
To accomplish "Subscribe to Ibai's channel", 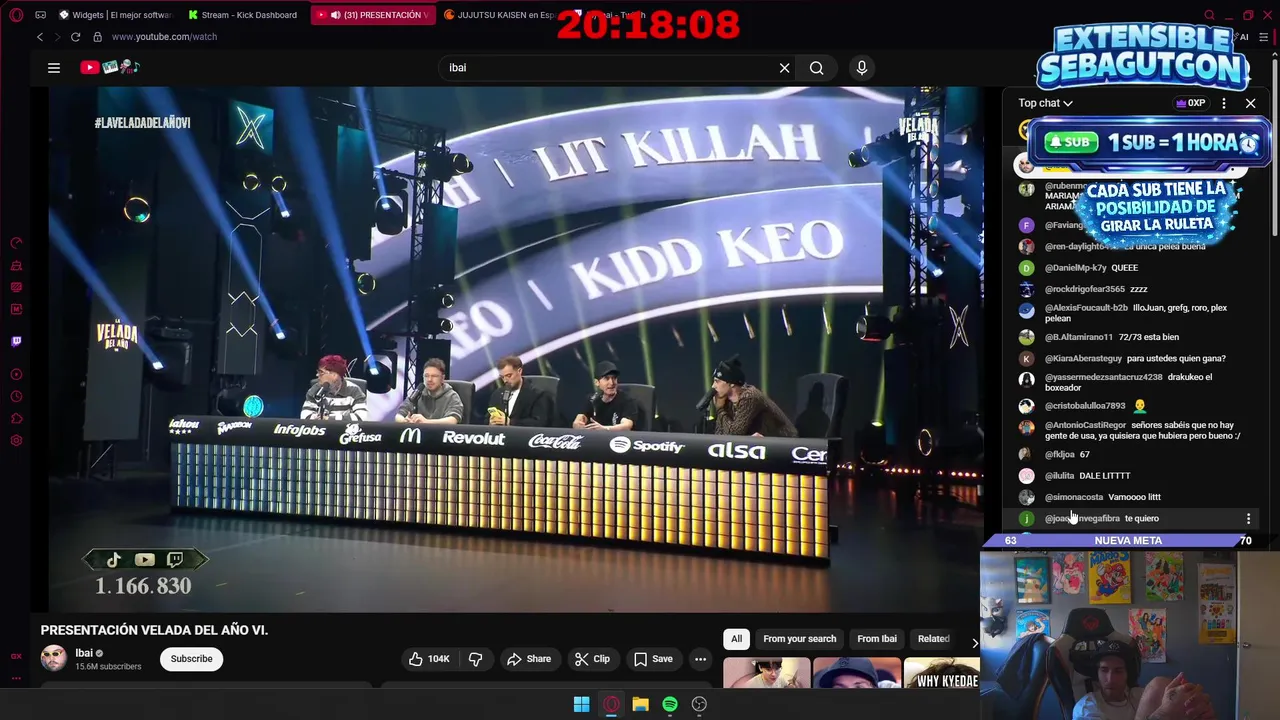I will 191,659.
